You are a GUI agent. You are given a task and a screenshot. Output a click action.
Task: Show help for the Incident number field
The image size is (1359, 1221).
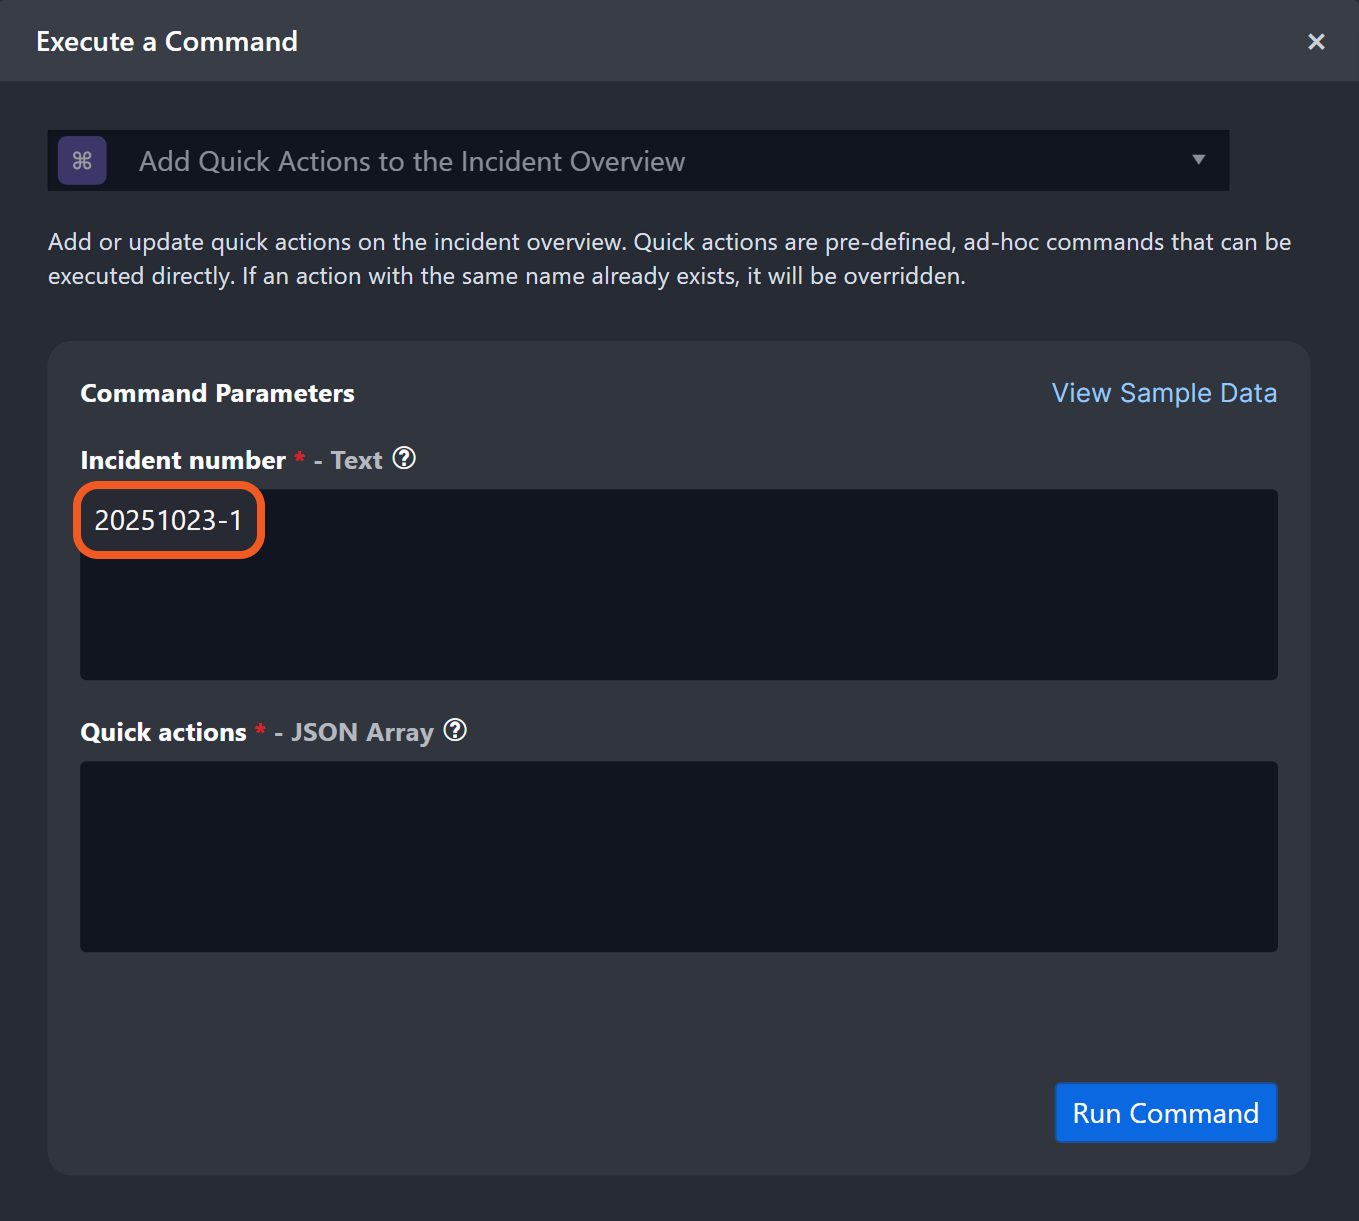click(x=404, y=458)
